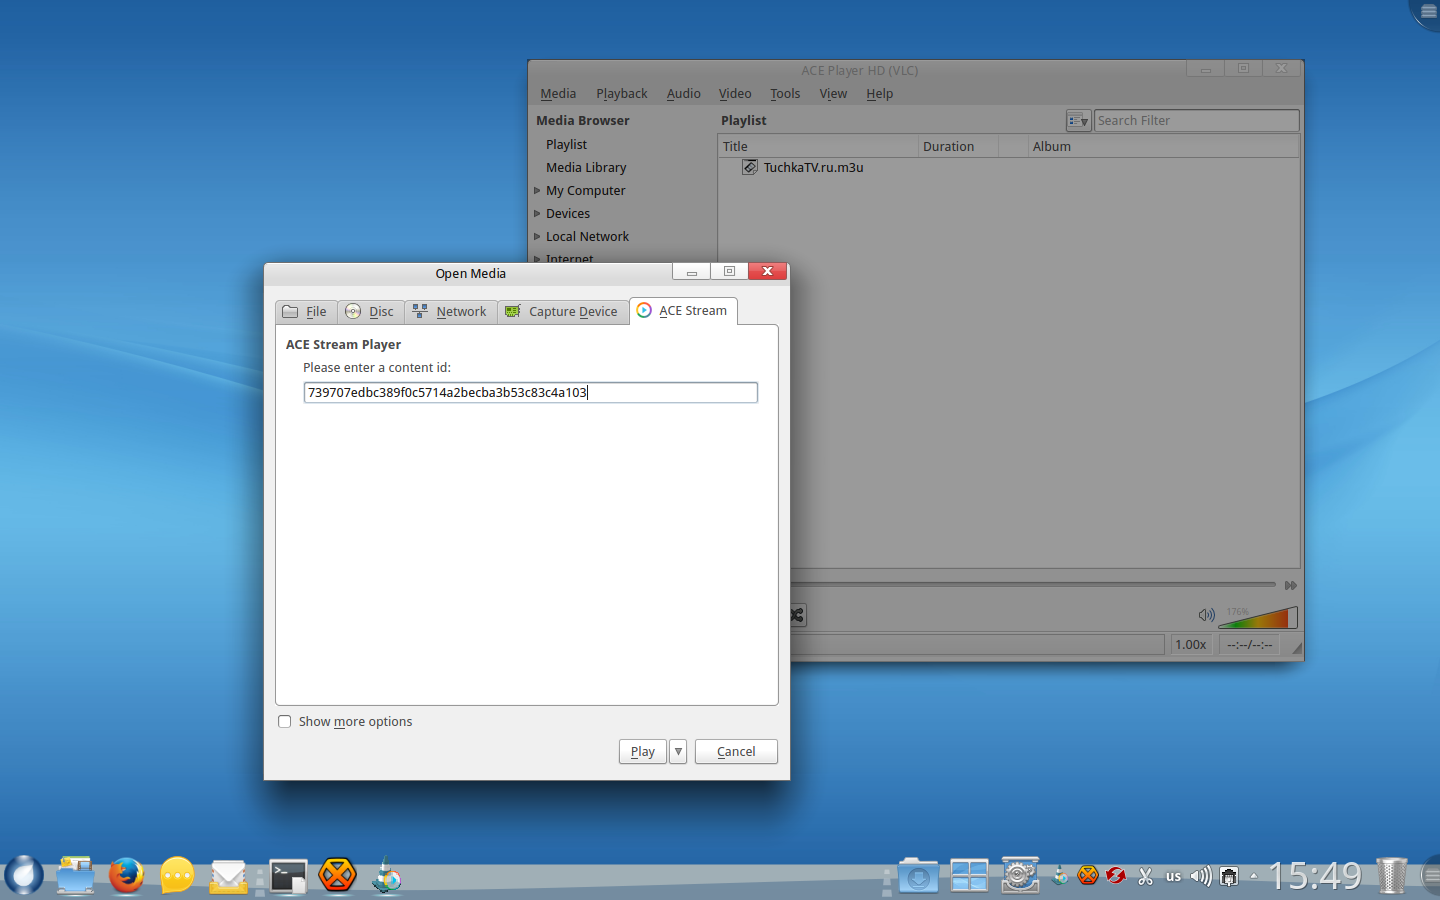Screen dimensions: 1440x900
Task: Expand the Local Network tree node
Action: click(x=537, y=237)
